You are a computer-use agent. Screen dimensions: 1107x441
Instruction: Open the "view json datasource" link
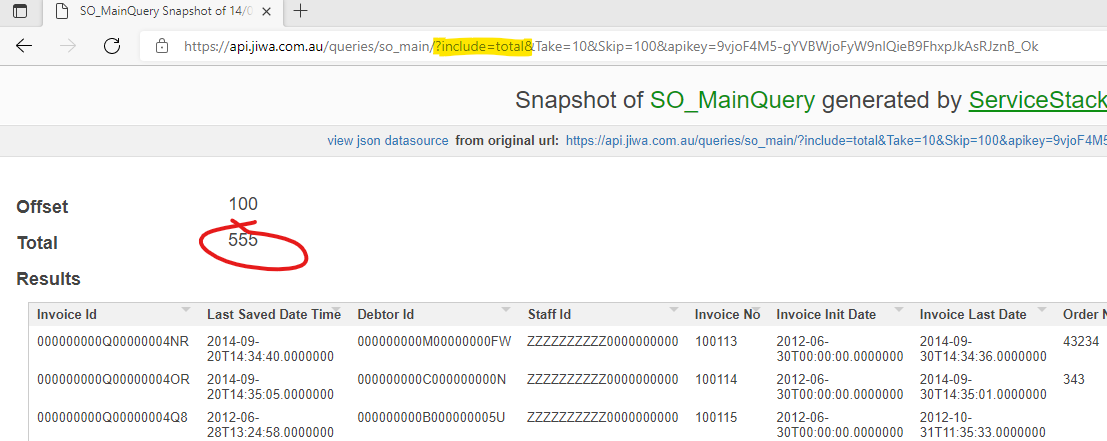(x=387, y=141)
